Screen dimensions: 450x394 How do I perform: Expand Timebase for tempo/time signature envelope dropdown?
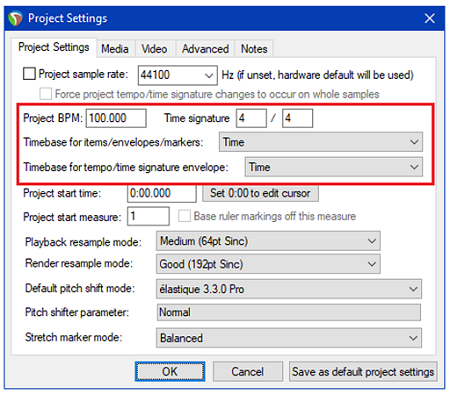334,167
